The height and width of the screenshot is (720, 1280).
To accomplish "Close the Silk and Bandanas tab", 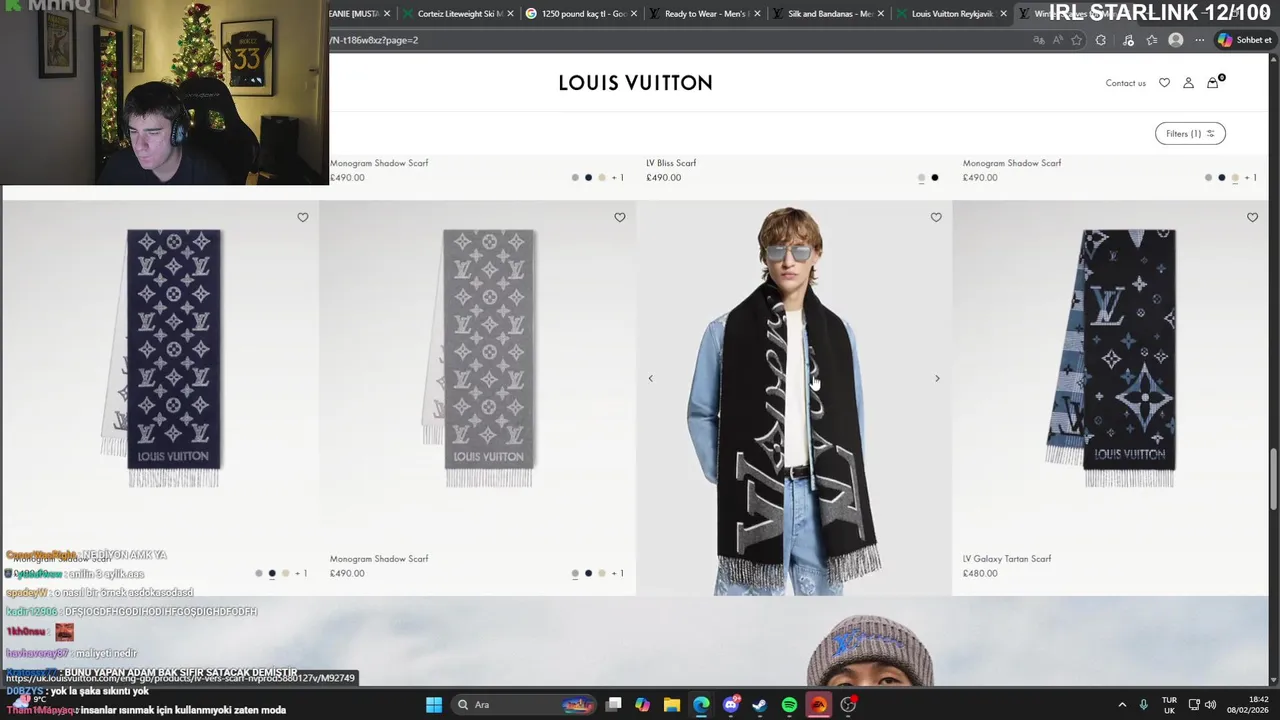I will [x=881, y=14].
